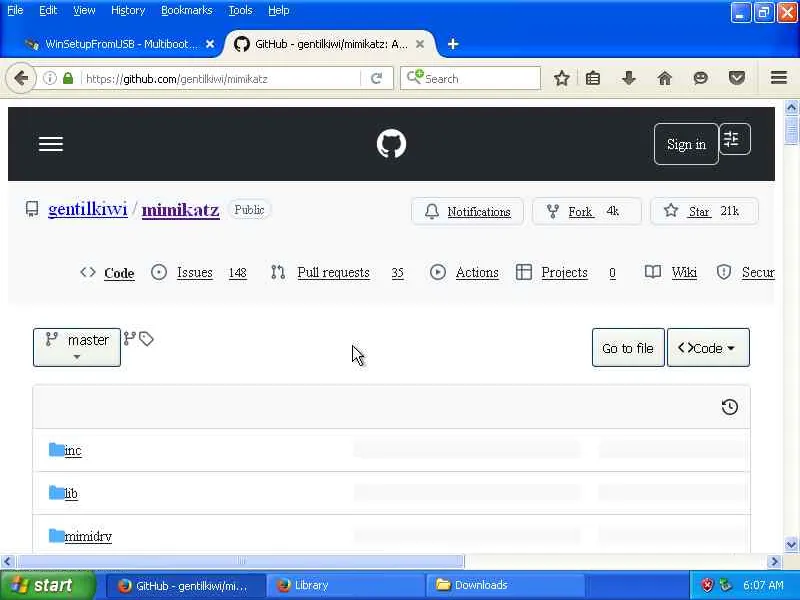Bookmark this page with the star icon
This screenshot has height=600, width=800.
(x=562, y=78)
